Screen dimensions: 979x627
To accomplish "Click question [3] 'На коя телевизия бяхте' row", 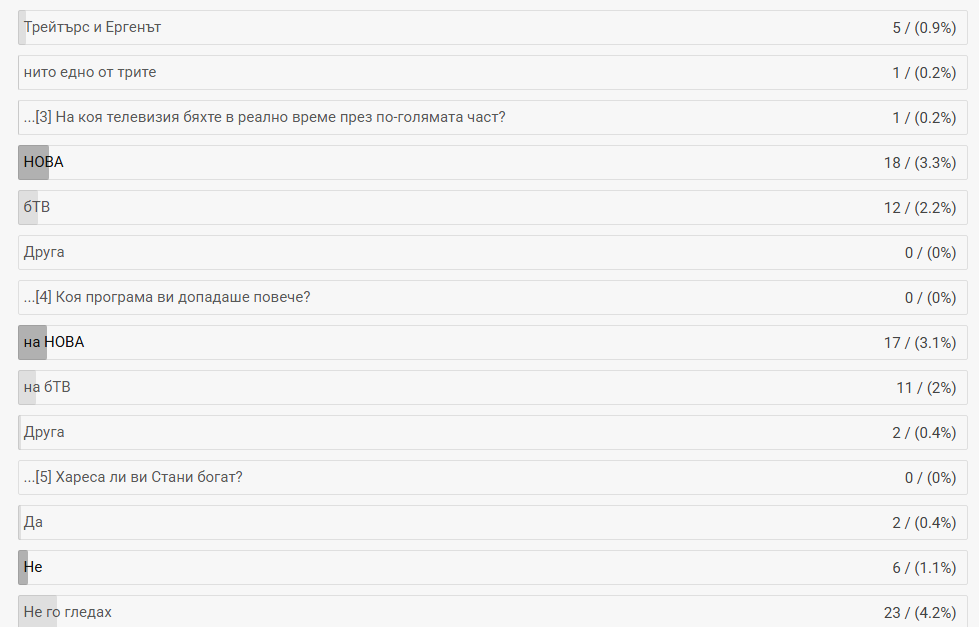I will [265, 117].
